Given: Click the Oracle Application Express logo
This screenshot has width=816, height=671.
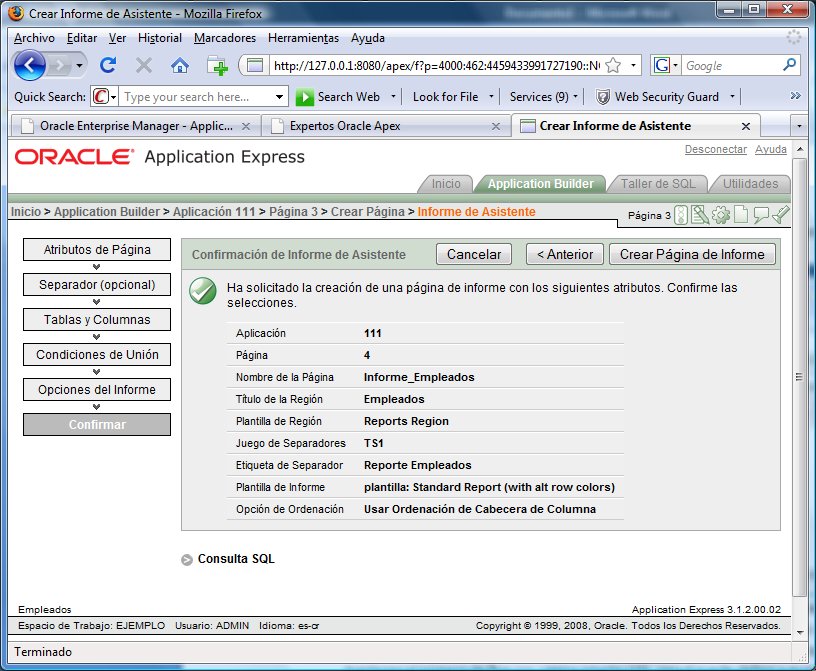Looking at the screenshot, I should coord(160,157).
